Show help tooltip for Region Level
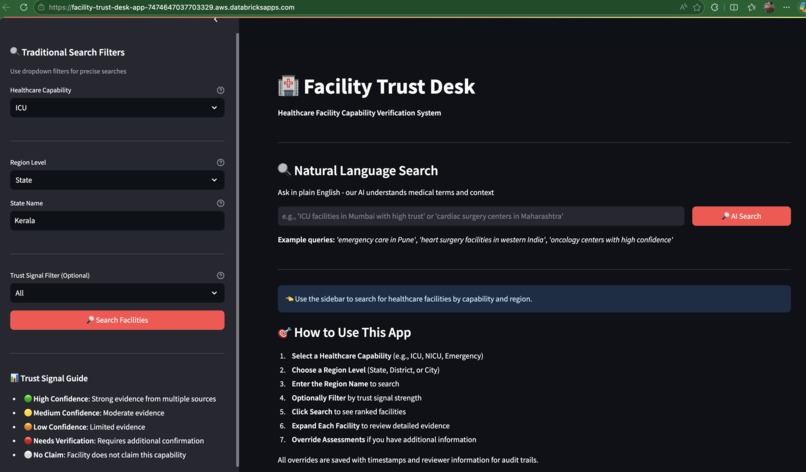 point(221,162)
